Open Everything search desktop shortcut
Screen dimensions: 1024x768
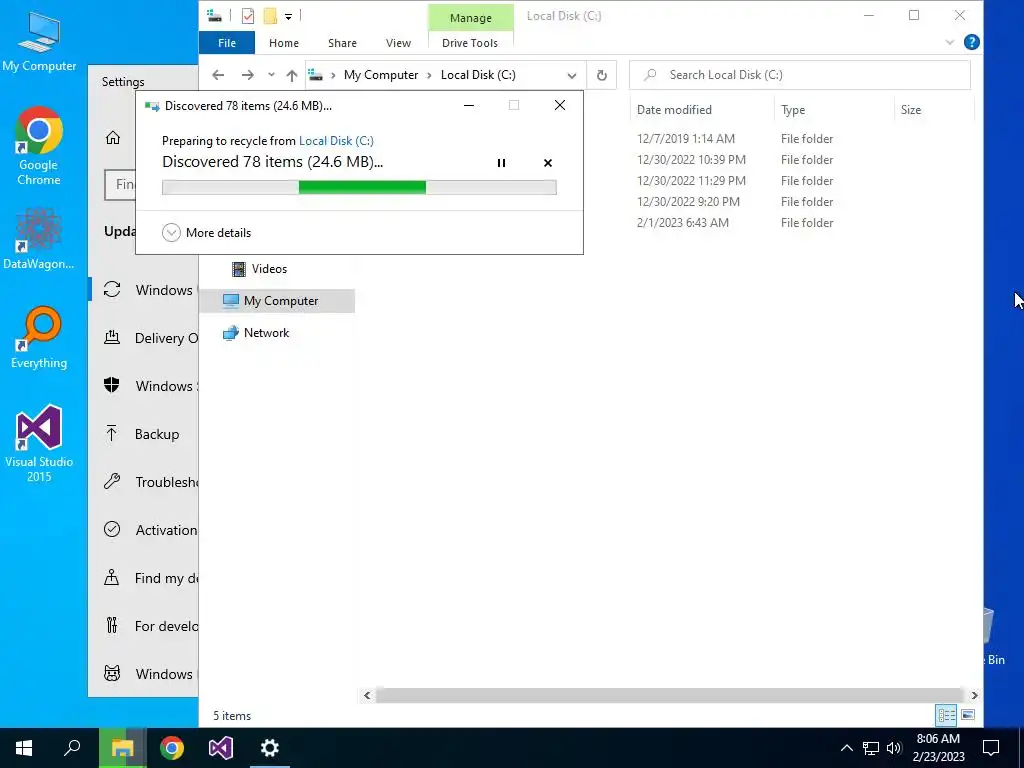pos(39,338)
